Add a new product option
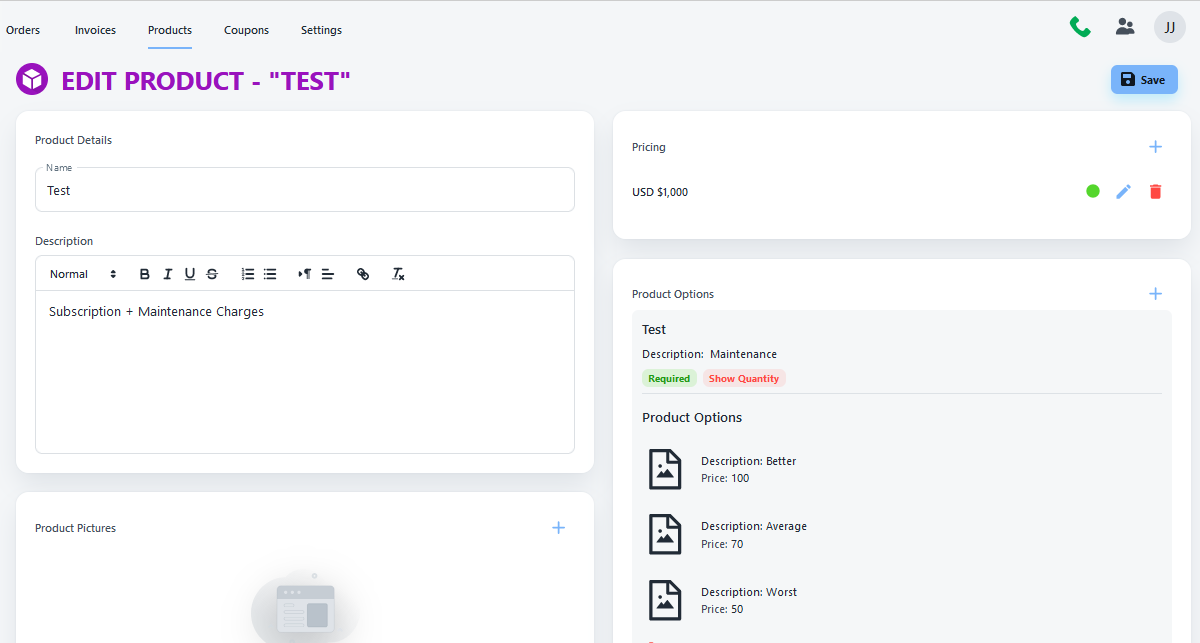 pyautogui.click(x=1155, y=294)
